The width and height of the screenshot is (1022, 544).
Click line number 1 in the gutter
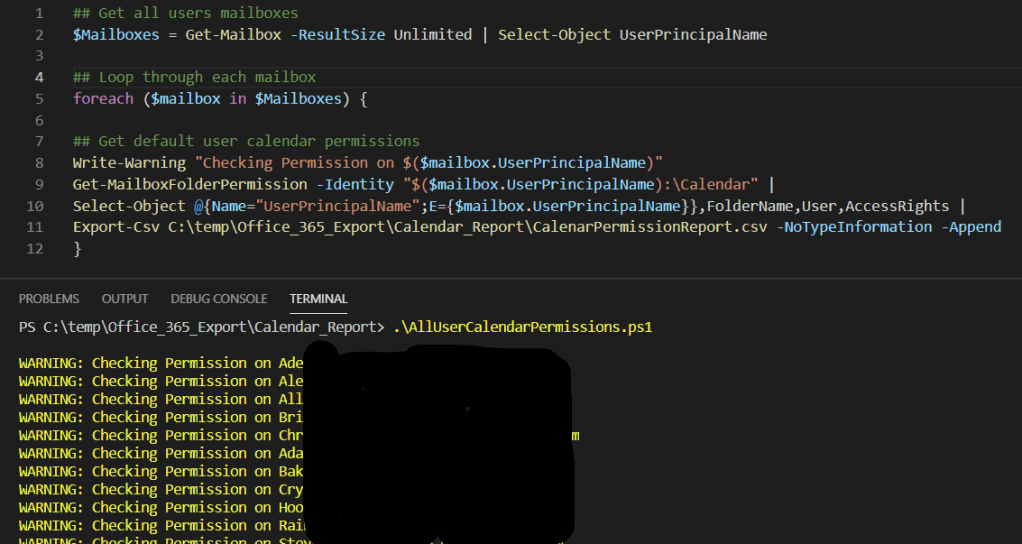point(38,13)
